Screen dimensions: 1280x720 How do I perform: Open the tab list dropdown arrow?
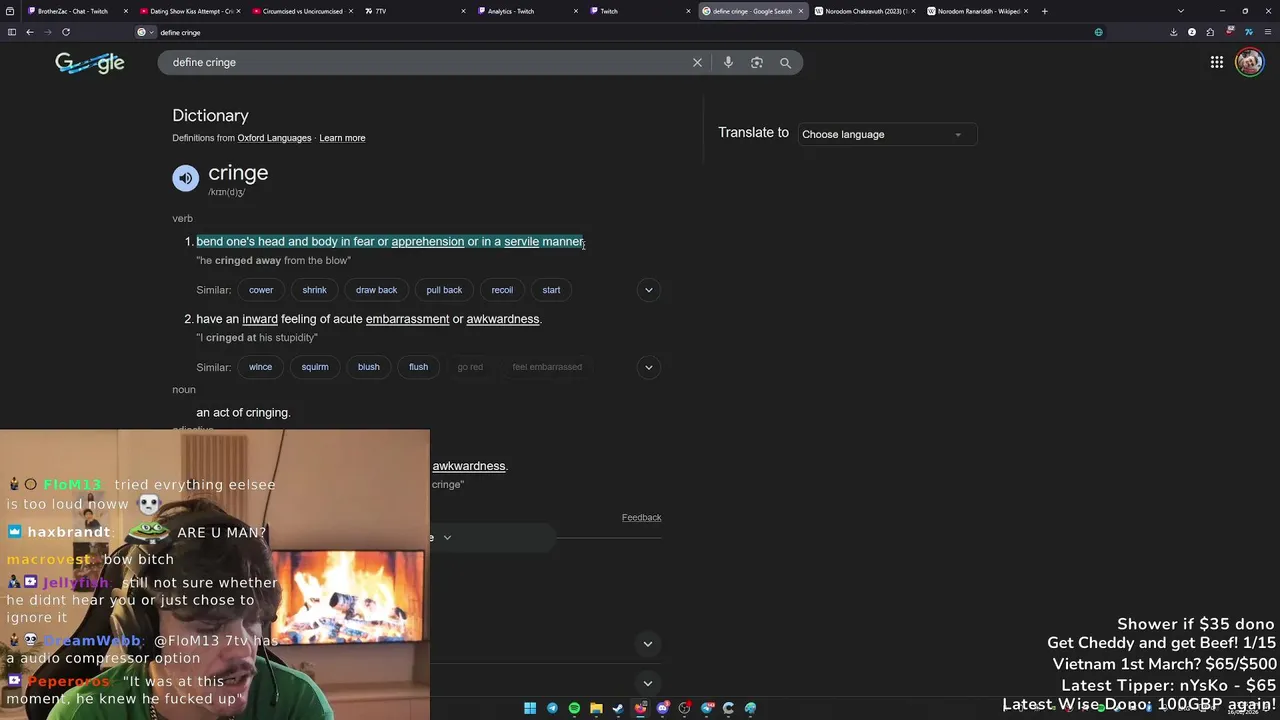tap(1181, 11)
